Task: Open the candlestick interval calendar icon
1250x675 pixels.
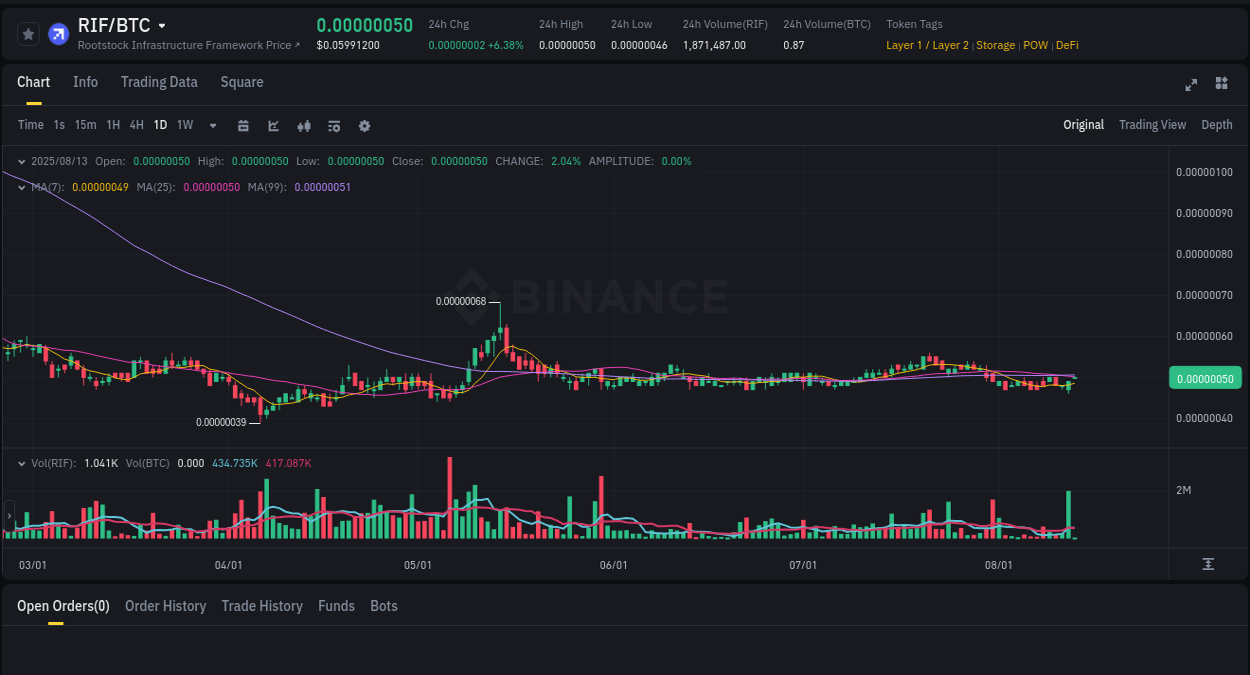Action: 243,125
